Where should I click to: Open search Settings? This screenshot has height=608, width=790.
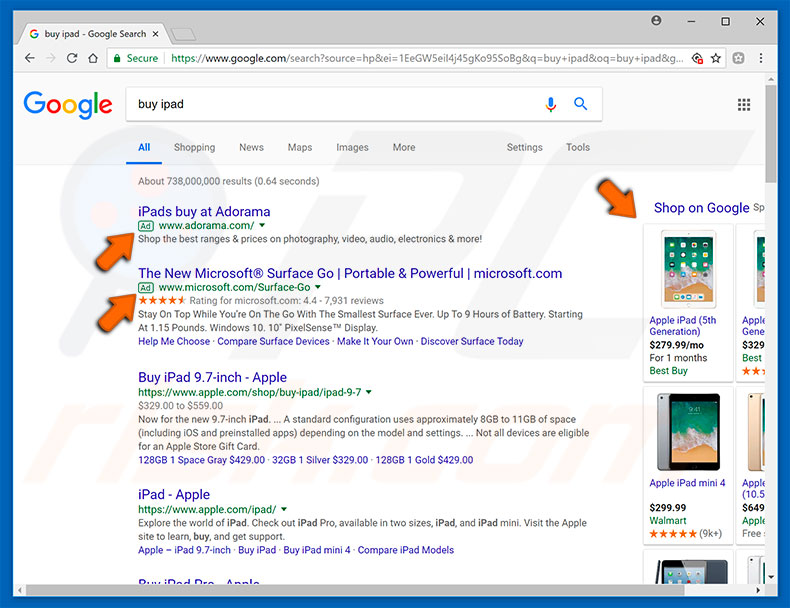(x=524, y=147)
